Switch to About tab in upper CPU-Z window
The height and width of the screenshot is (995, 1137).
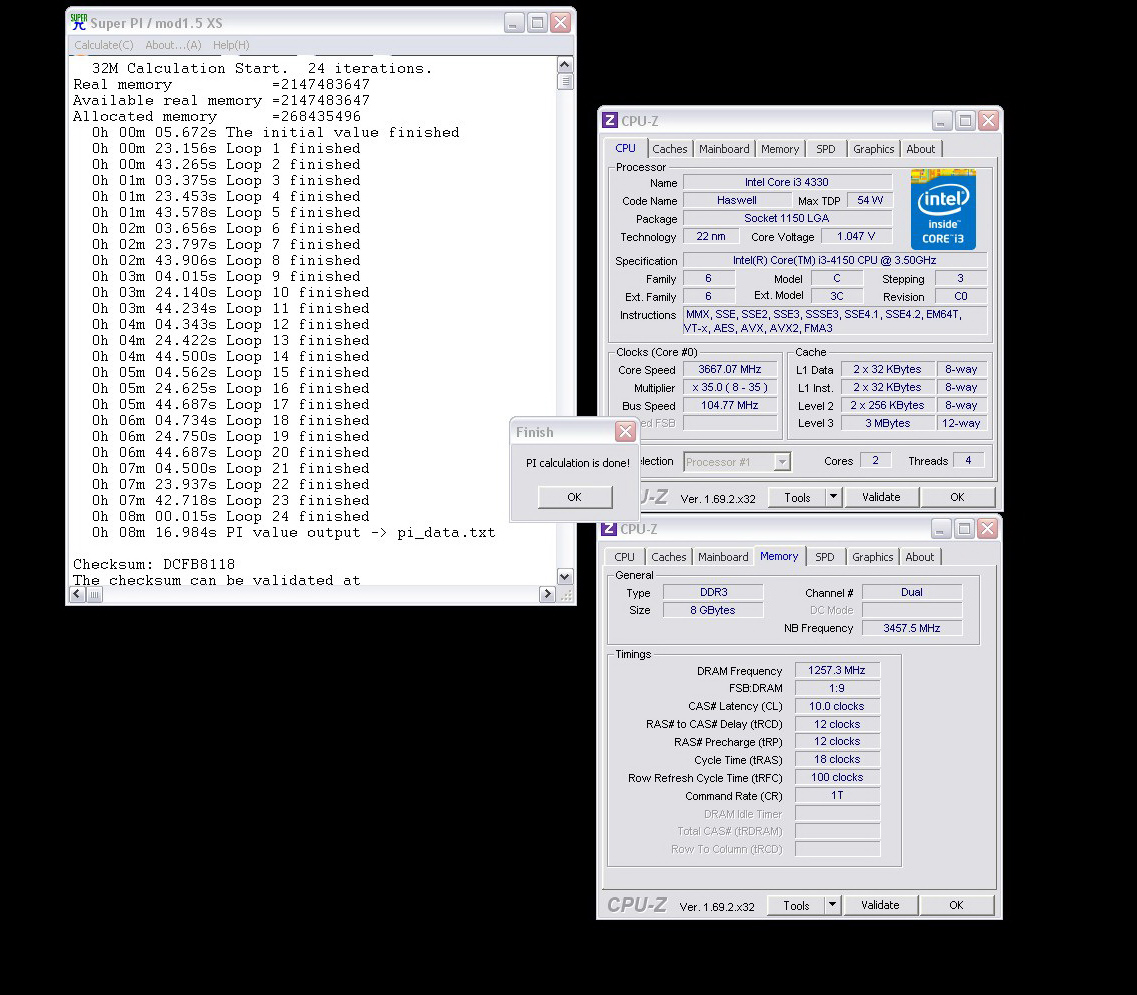click(920, 149)
